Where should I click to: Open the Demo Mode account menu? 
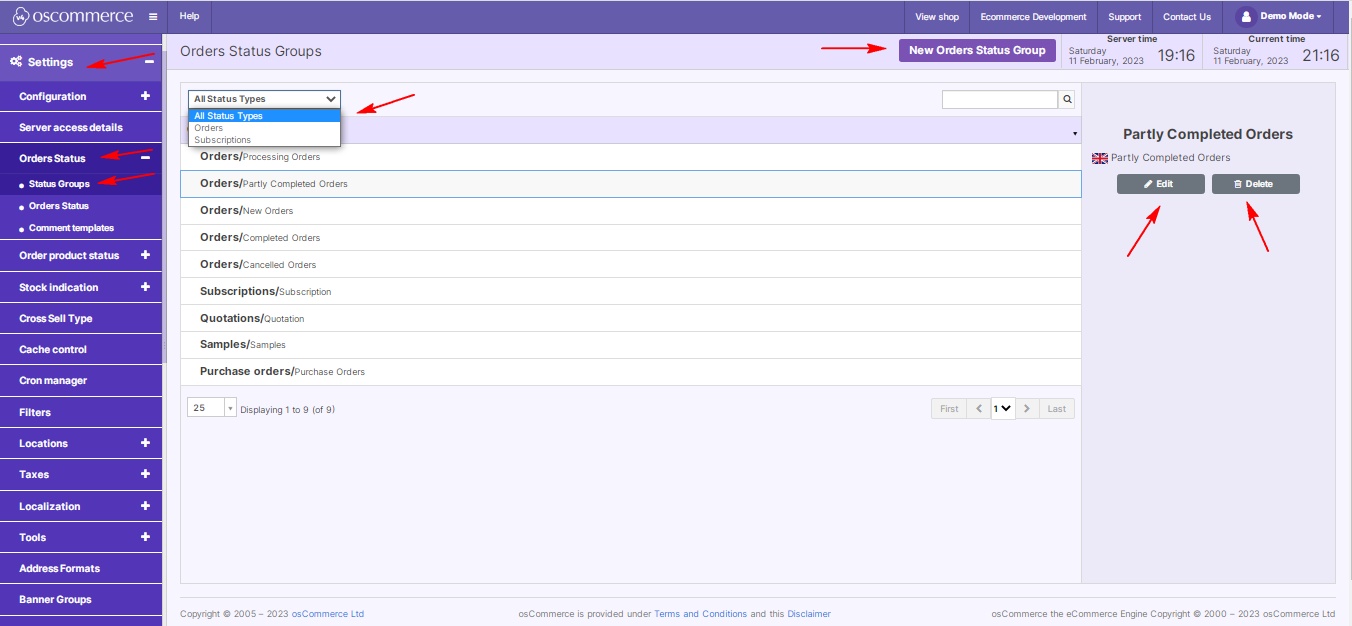[1291, 17]
